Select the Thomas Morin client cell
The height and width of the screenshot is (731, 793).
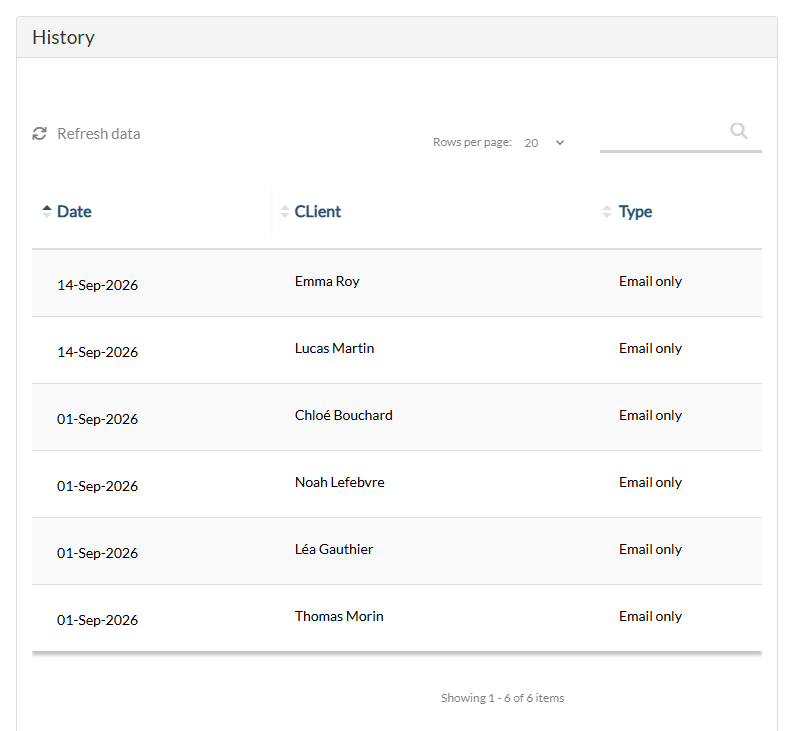pos(339,616)
